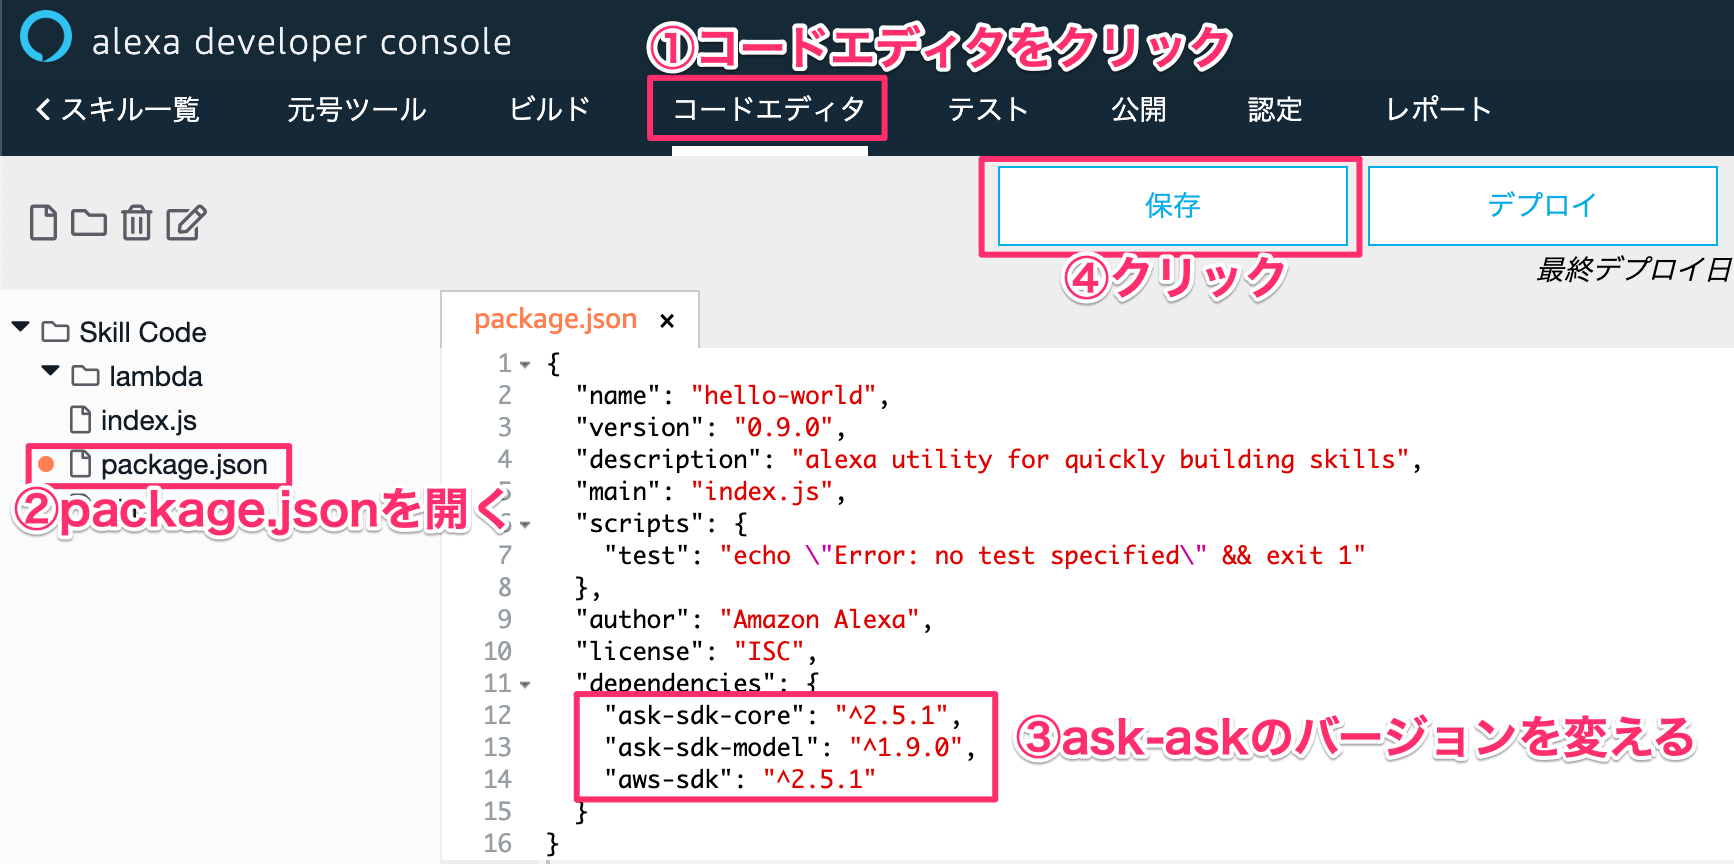This screenshot has width=1734, height=864.
Task: Click the 最終デプロイ日 label
Action: (1634, 269)
